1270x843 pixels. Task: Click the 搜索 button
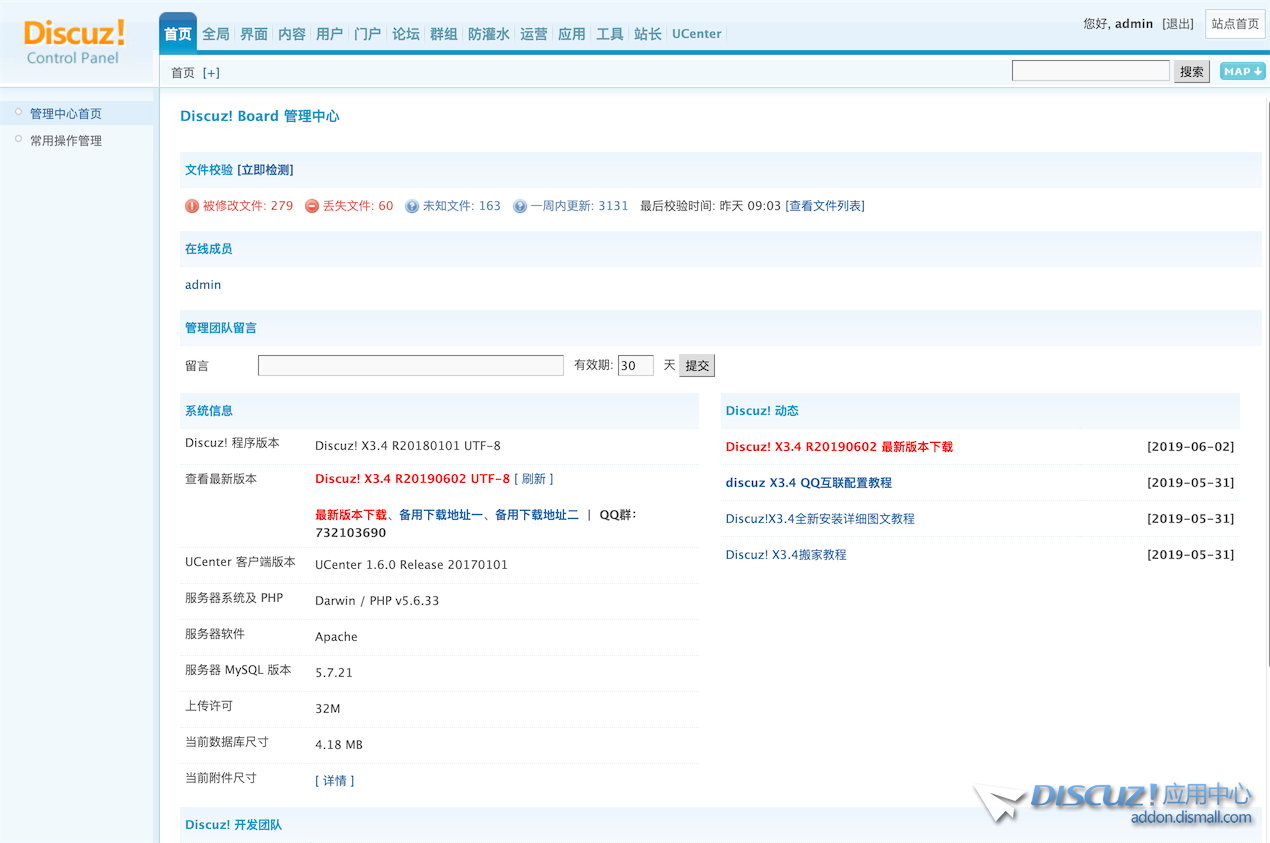click(x=1192, y=71)
